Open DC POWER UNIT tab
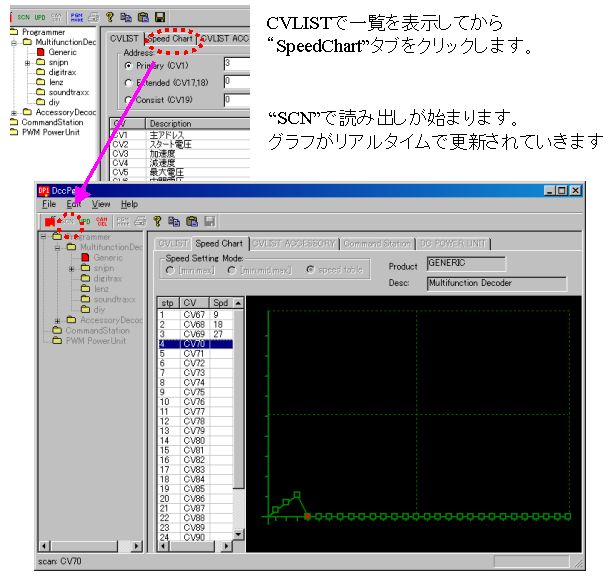Screen dimensions: 613x579 click(x=453, y=244)
